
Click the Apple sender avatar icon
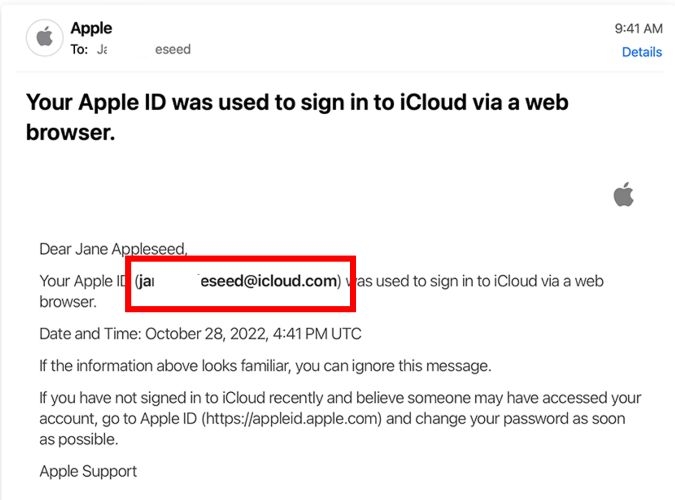point(44,38)
